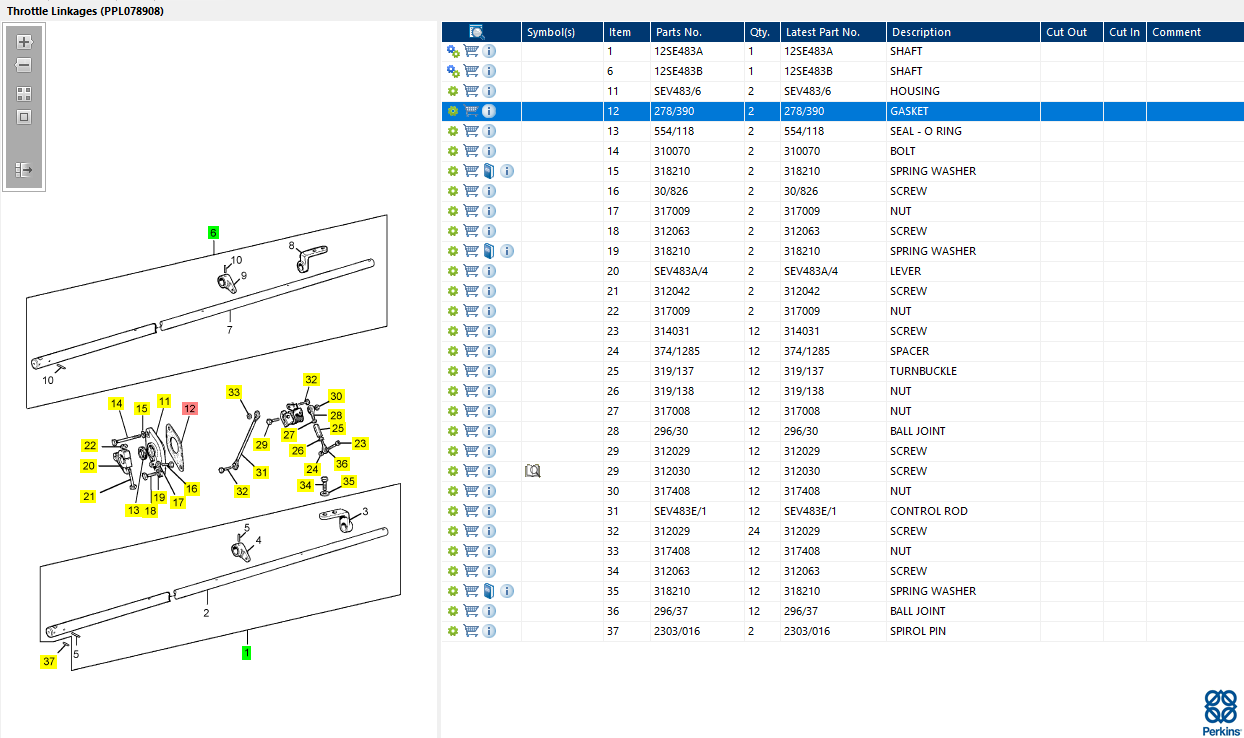Show info for item 11 HOUSING
This screenshot has width=1244, height=738.
coord(489,91)
